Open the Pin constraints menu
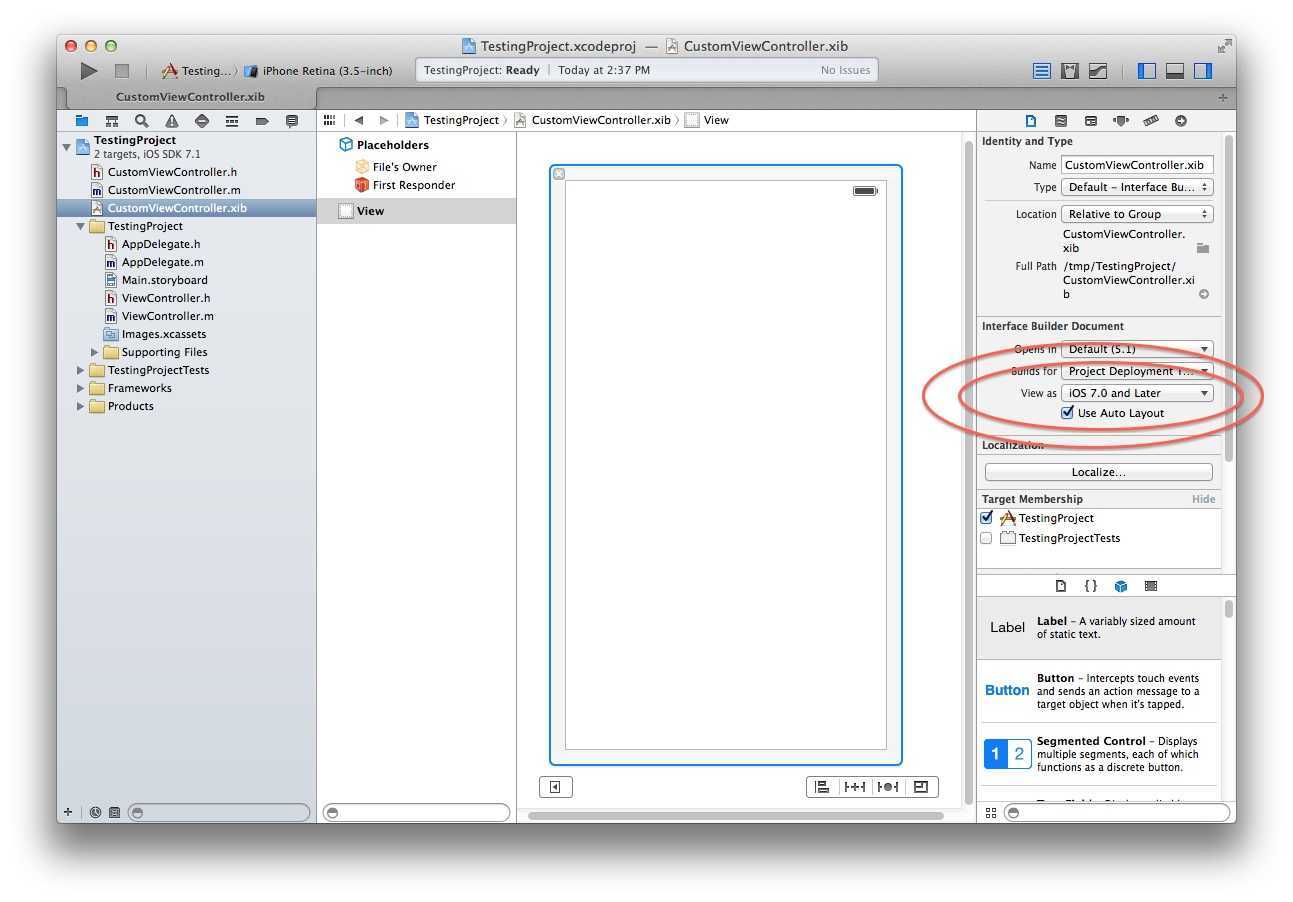 coord(855,787)
